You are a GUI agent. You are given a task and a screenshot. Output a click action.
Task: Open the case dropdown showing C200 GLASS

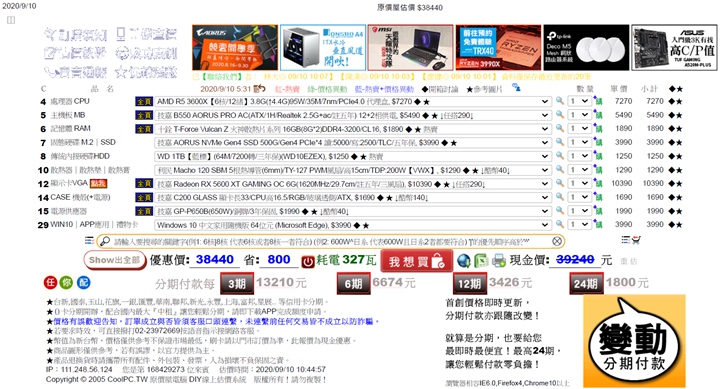coord(353,197)
